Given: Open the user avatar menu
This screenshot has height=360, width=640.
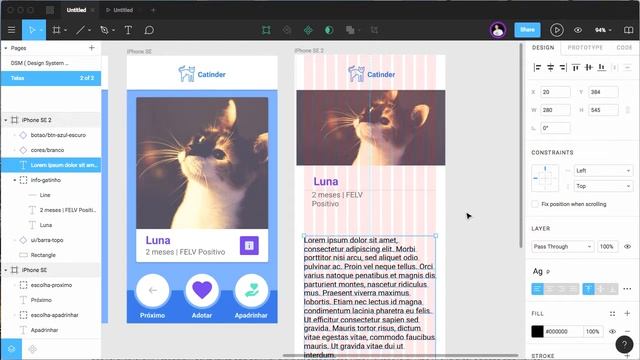Looking at the screenshot, I should click(x=498, y=30).
